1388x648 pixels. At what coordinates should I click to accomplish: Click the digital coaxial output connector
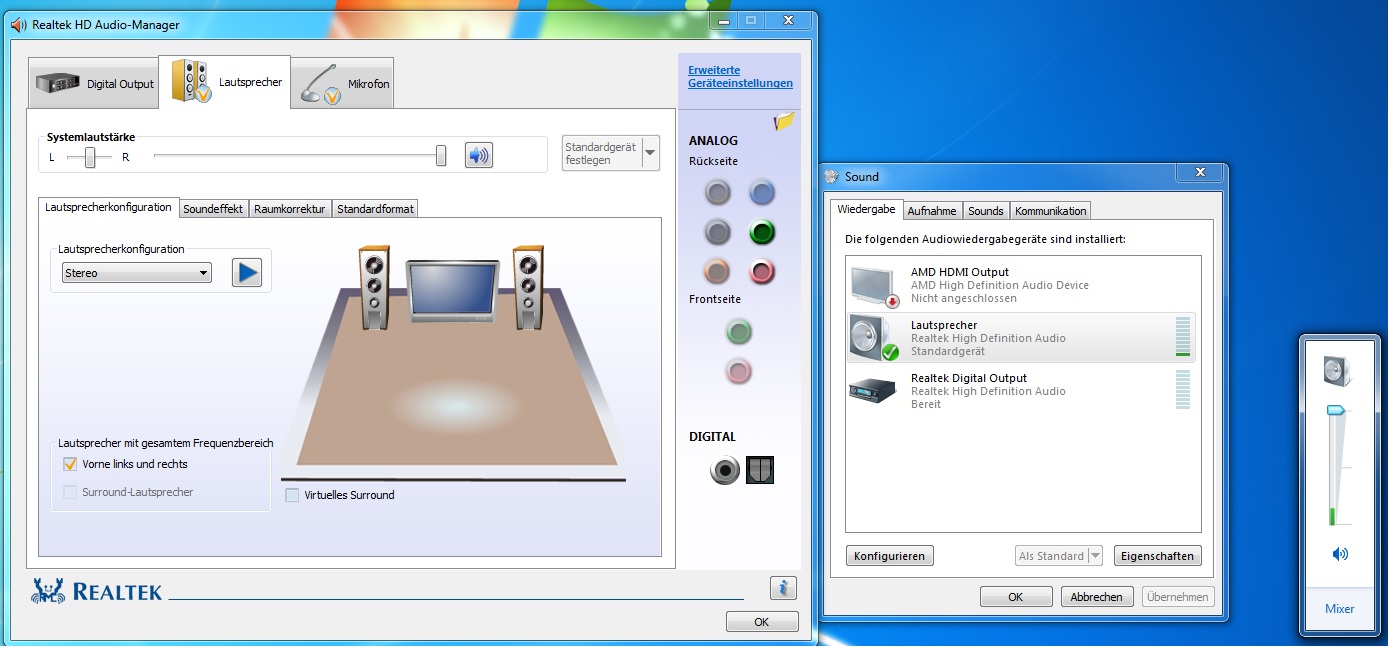coord(725,470)
